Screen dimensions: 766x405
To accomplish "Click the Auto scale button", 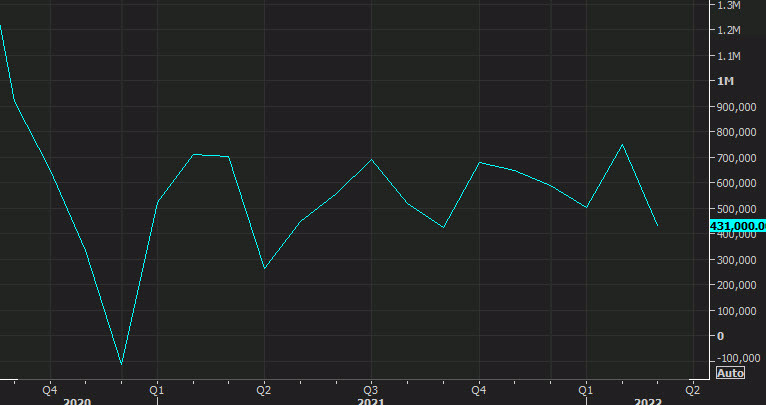I will click(x=730, y=373).
